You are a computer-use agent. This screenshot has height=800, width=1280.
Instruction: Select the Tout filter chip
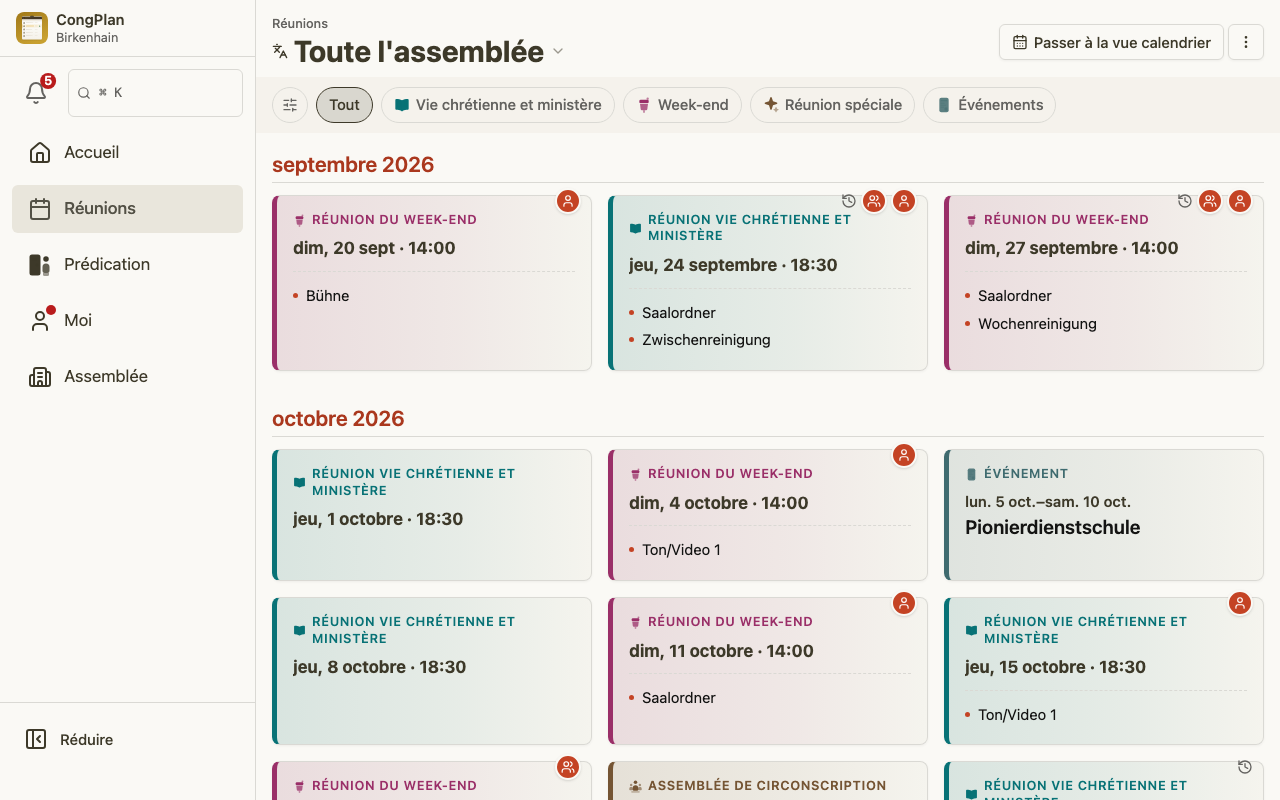click(x=344, y=105)
